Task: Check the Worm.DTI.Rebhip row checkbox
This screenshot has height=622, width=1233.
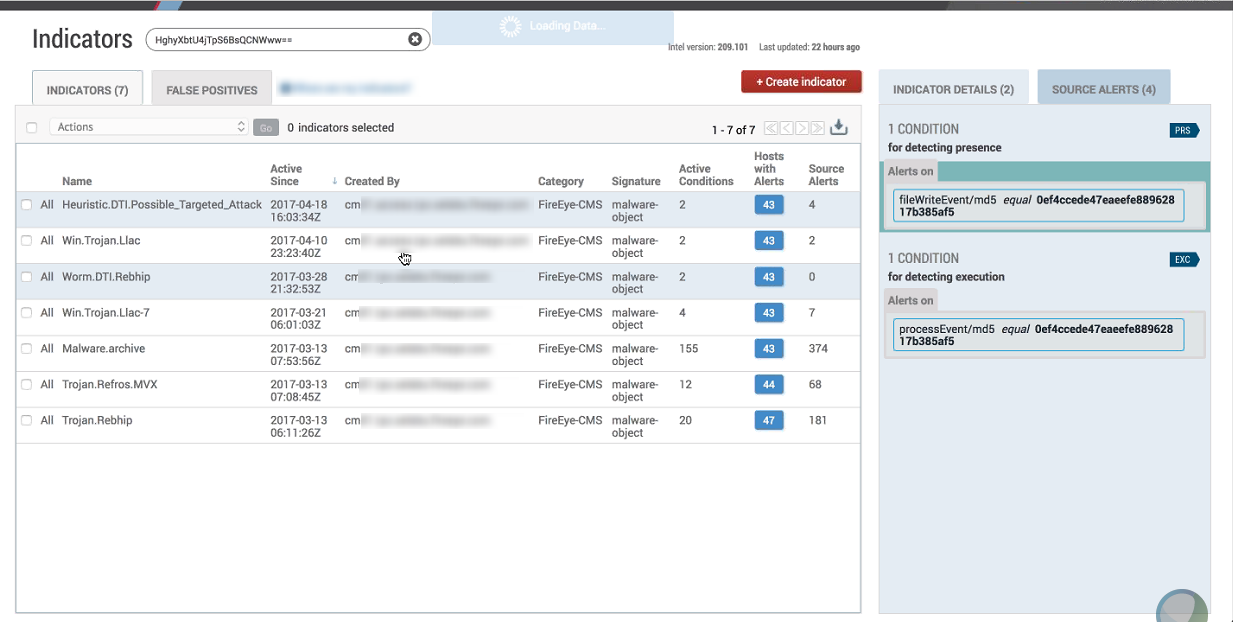Action: click(x=27, y=277)
